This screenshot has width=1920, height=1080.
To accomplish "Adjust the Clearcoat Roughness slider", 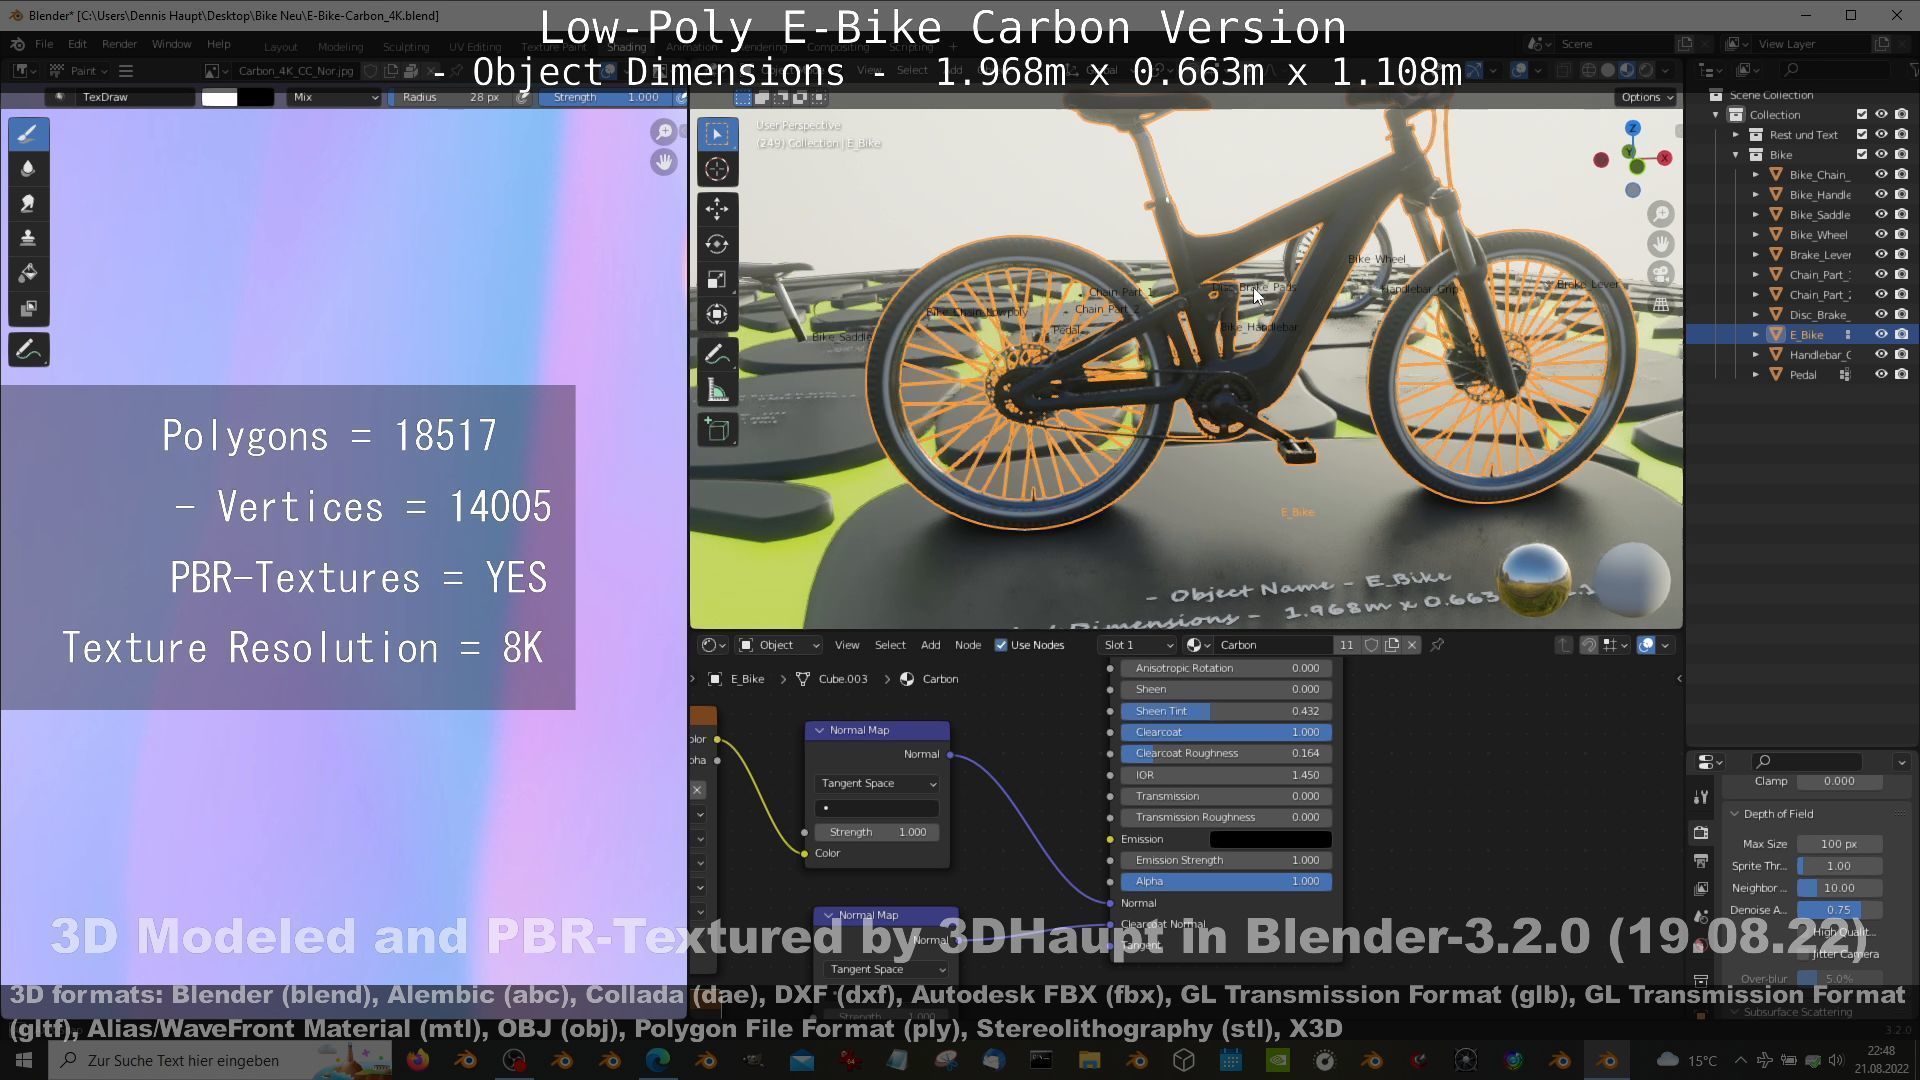I will click(1226, 753).
